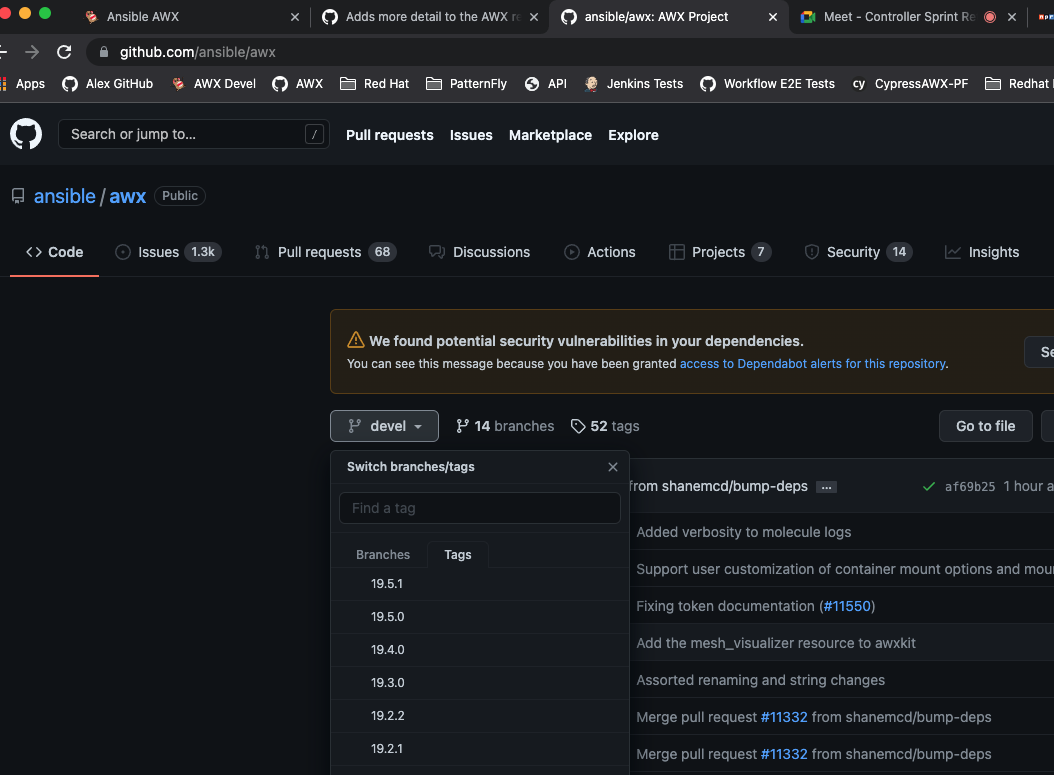Image resolution: width=1054 pixels, height=775 pixels.
Task: Select tag 19.3.0 from list
Action: click(x=387, y=683)
